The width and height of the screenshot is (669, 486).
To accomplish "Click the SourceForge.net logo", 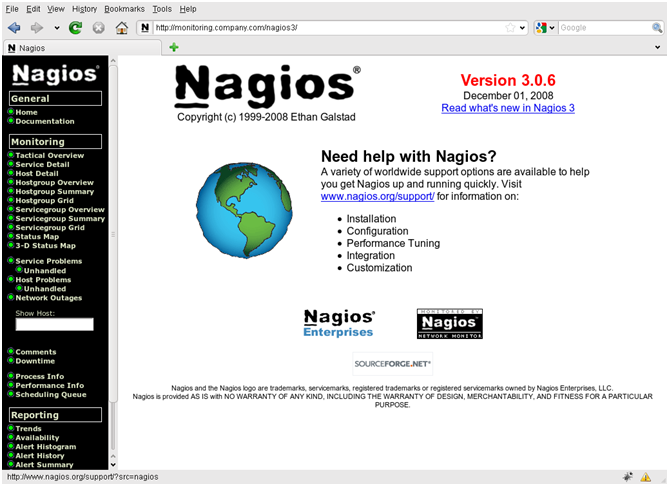I will (x=393, y=364).
